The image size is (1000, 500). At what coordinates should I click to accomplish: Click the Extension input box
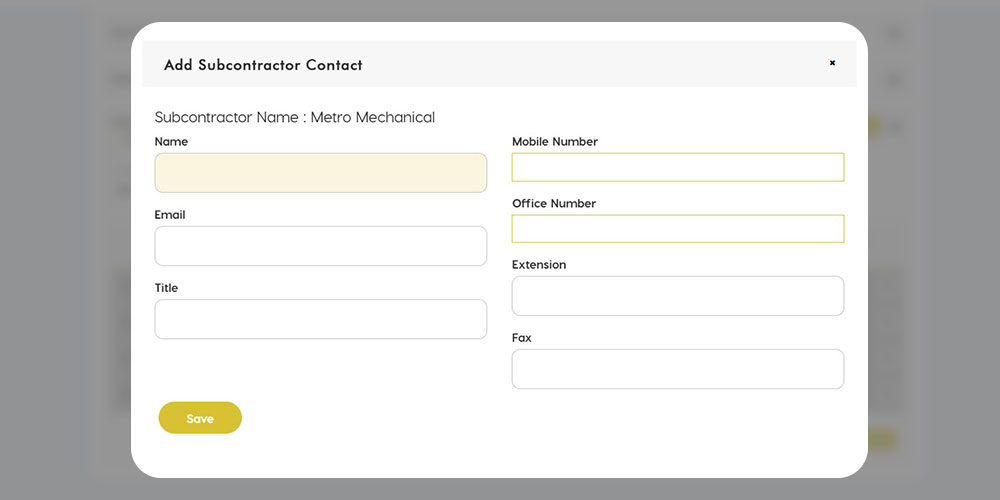[x=678, y=296]
